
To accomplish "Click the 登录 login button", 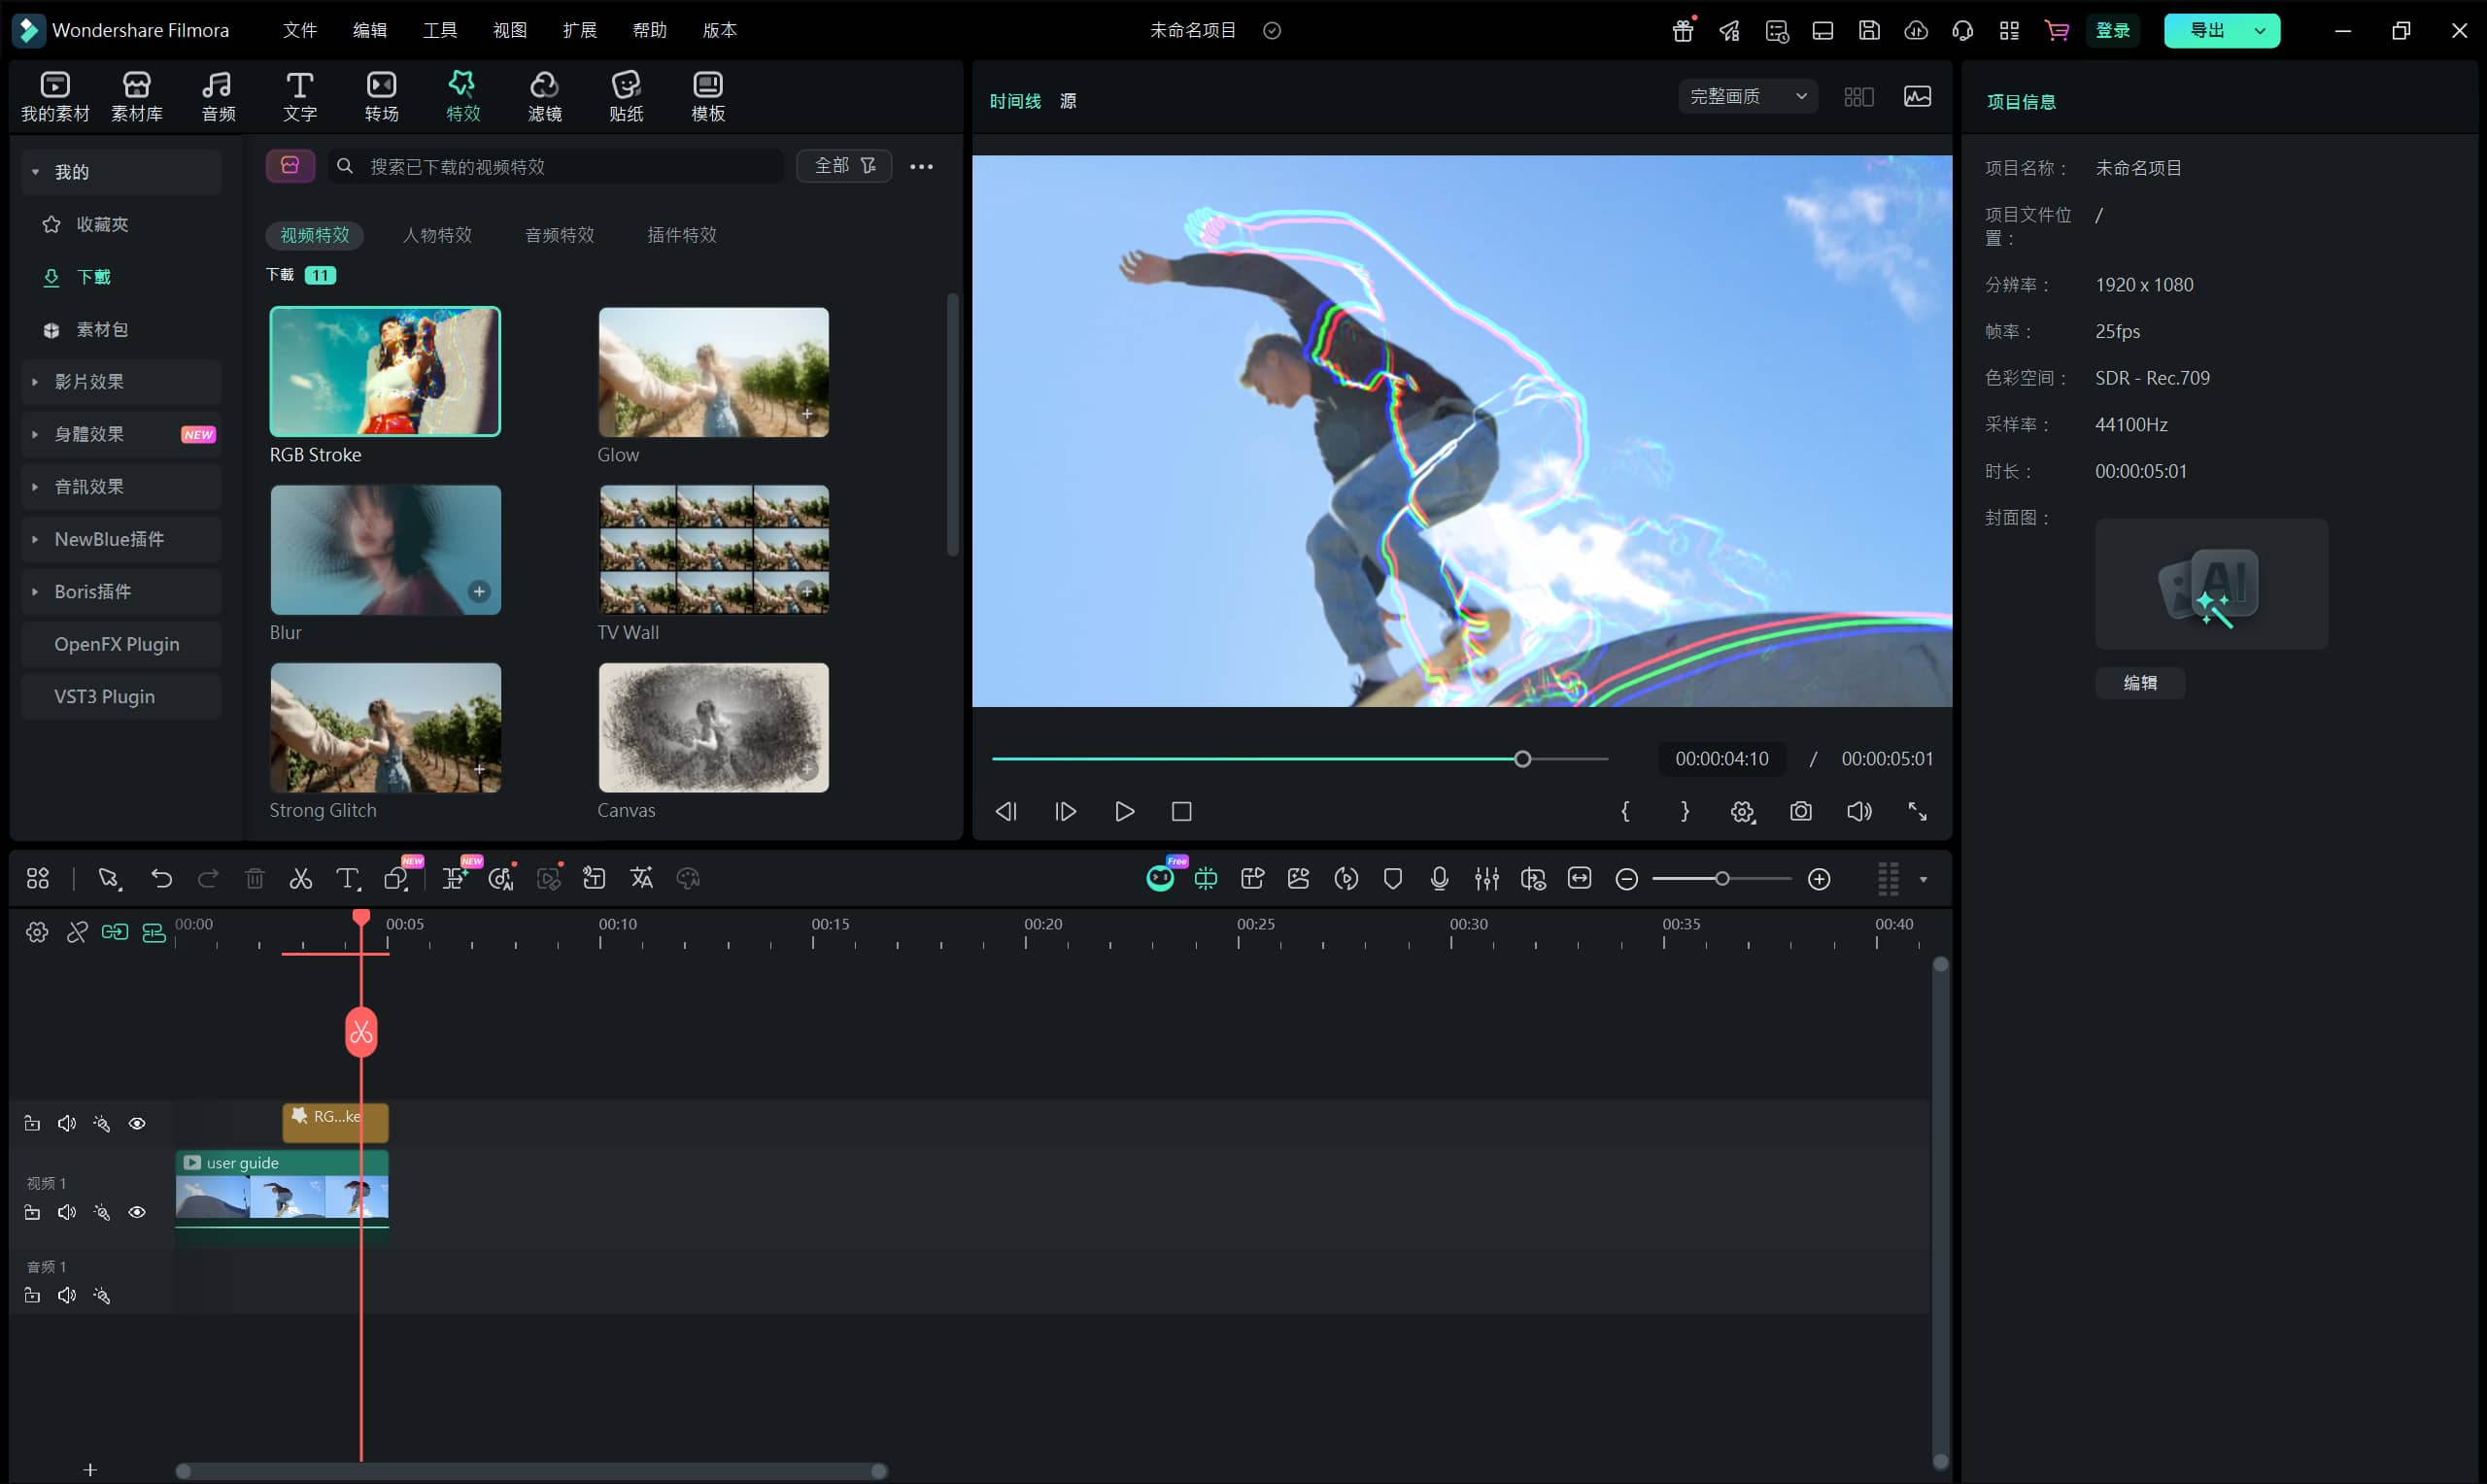I will tap(2112, 30).
